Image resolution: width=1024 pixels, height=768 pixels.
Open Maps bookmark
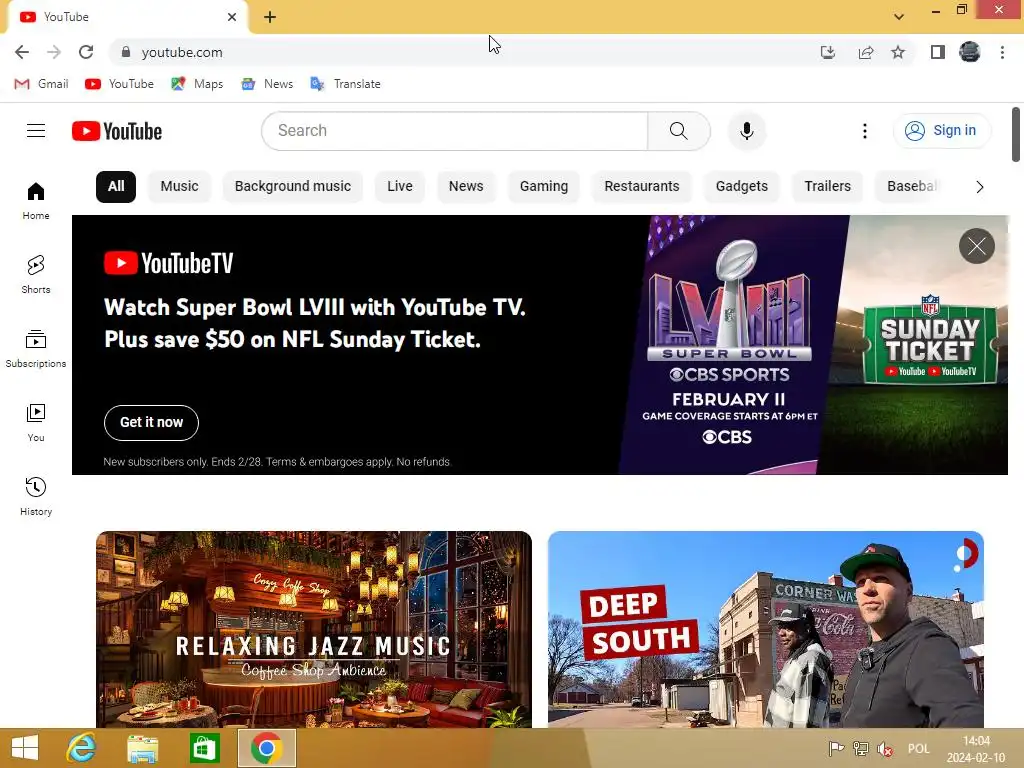pyautogui.click(x=197, y=84)
